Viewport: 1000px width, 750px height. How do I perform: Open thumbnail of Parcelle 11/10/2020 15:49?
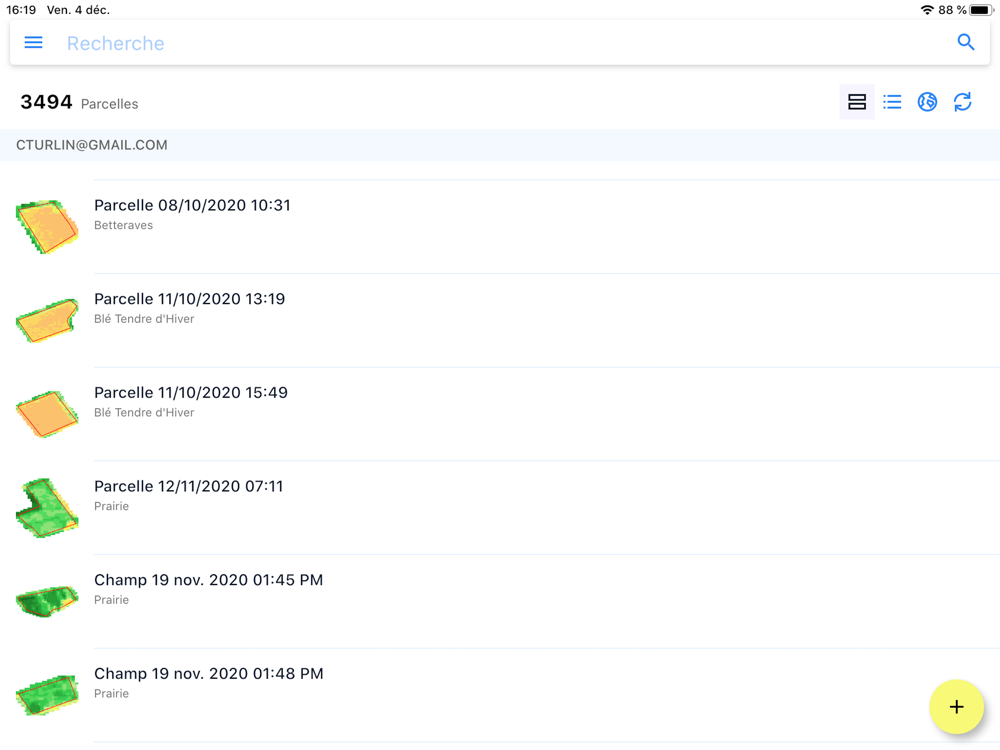(47, 414)
